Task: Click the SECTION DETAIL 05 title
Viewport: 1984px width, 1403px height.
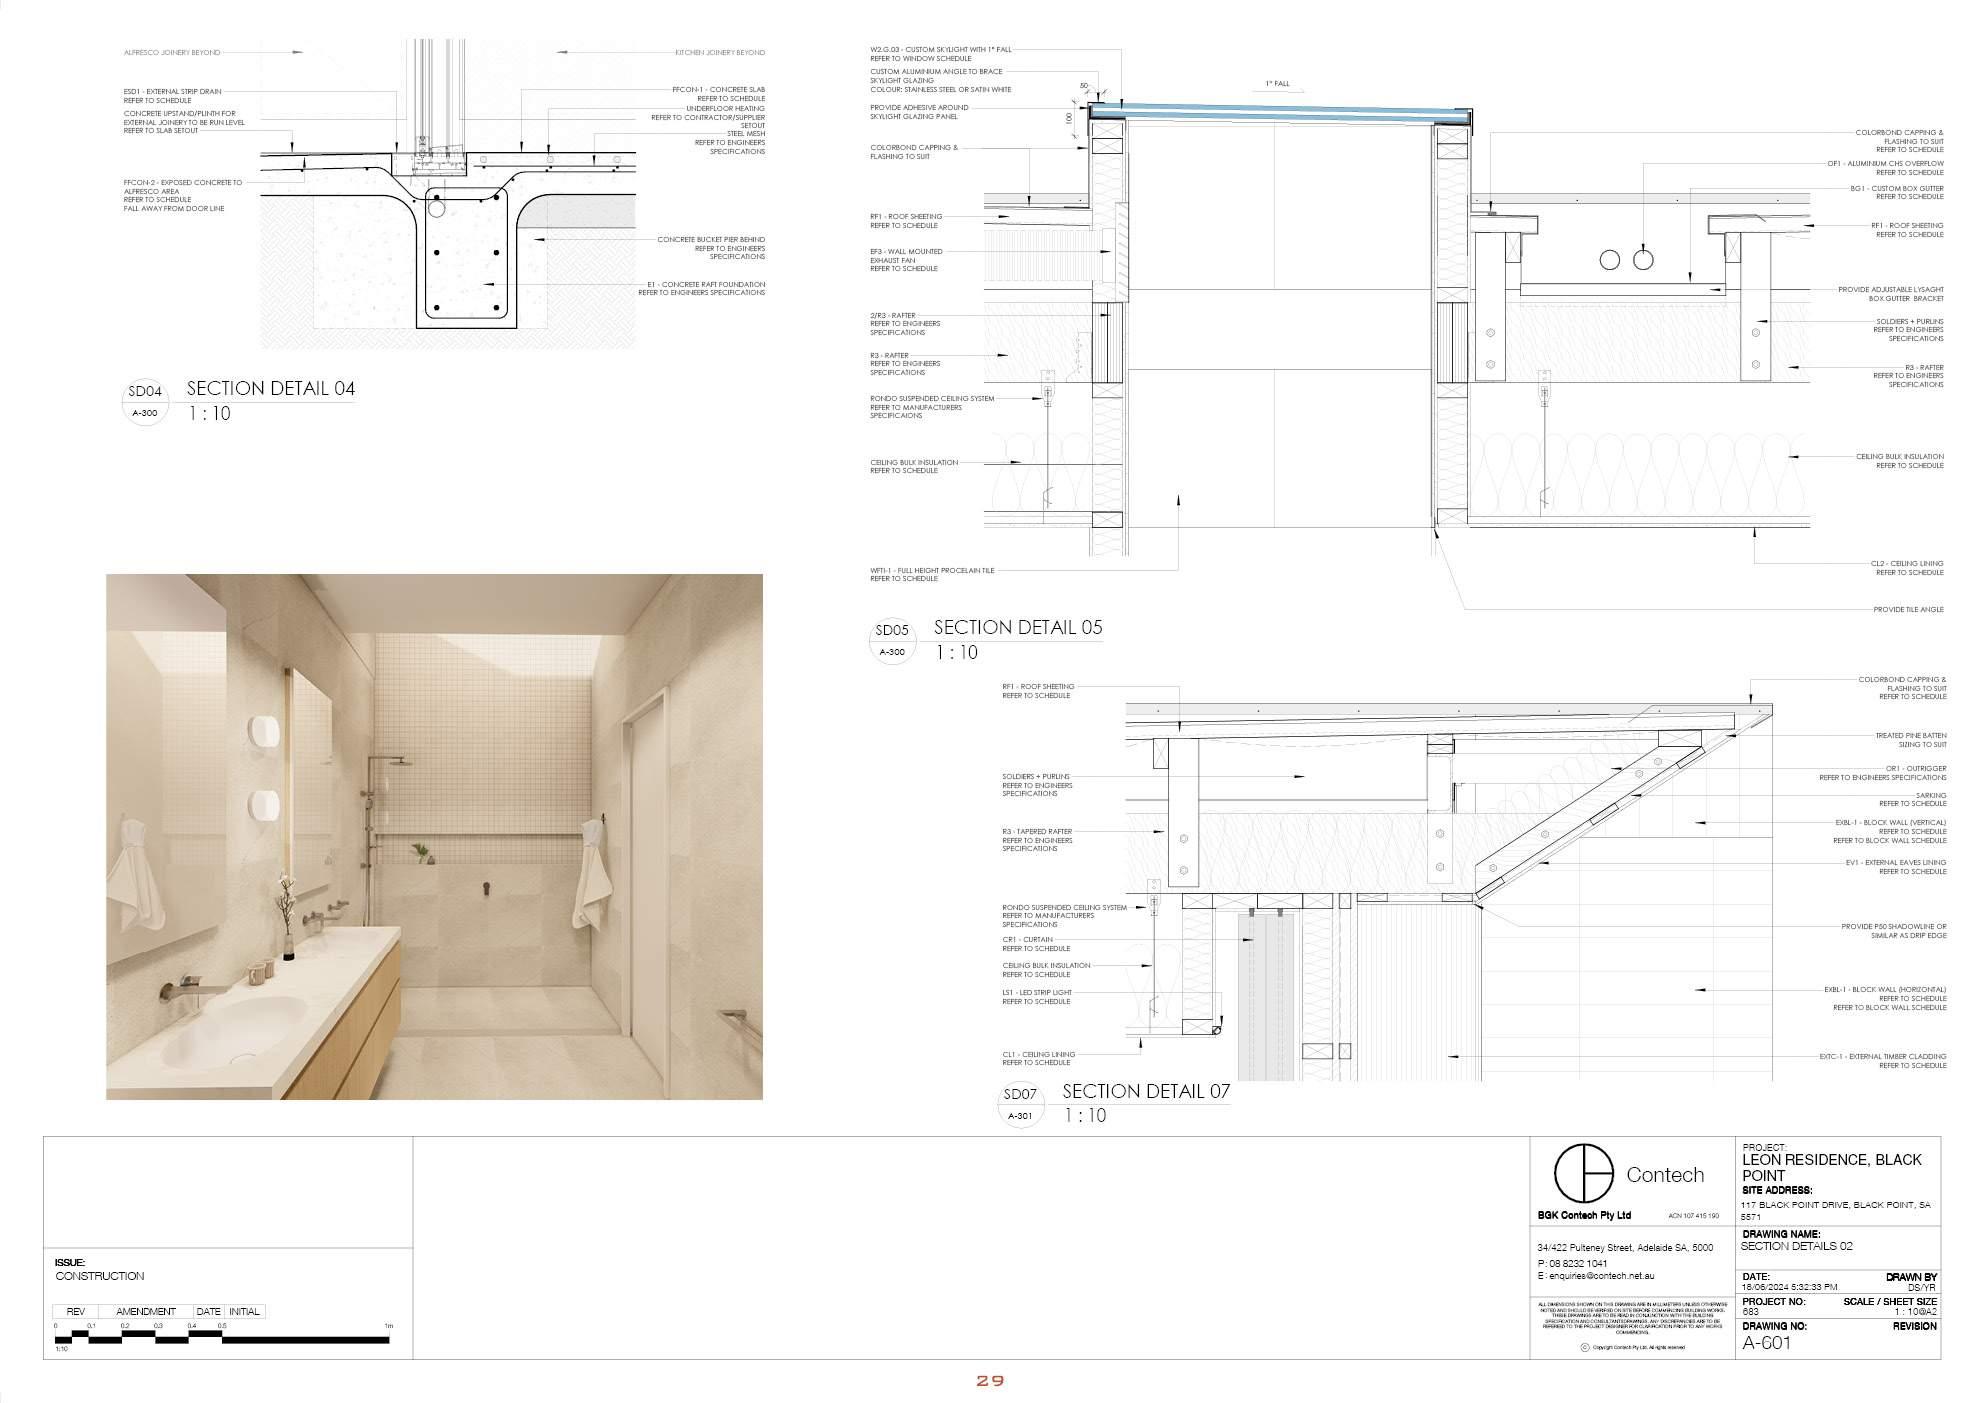Action: 1017,628
